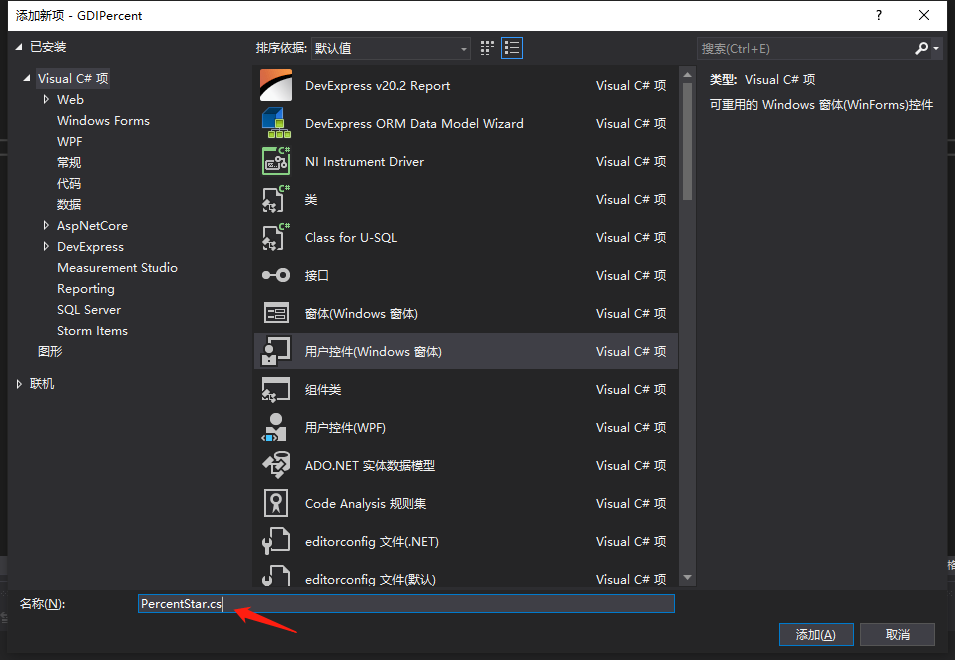The image size is (955, 660).
Task: Select the 常规 category
Action: point(69,163)
